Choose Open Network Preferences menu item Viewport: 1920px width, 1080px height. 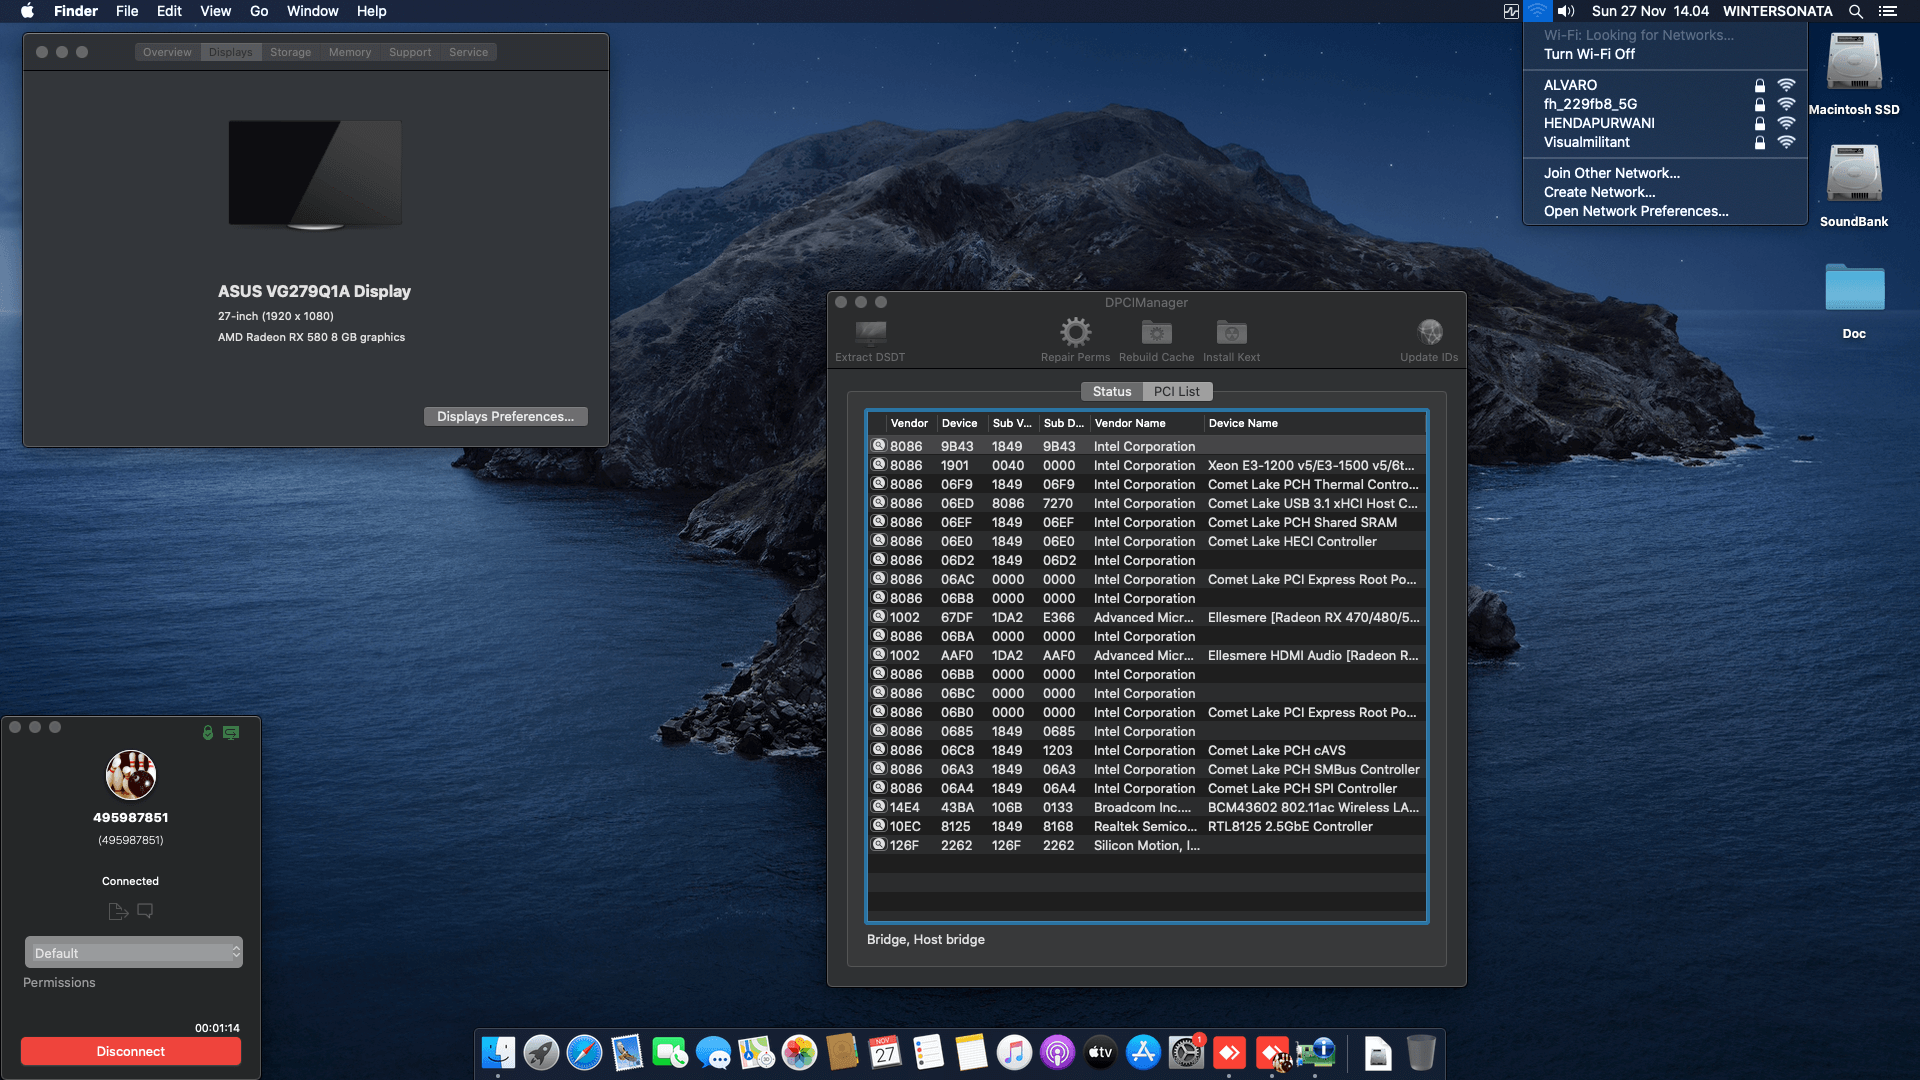1635,211
